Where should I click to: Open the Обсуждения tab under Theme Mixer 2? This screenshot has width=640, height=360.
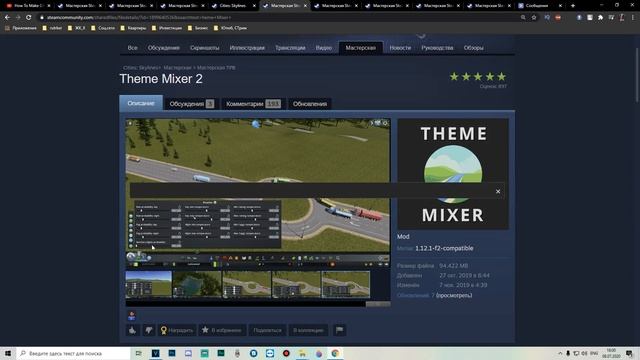pyautogui.click(x=191, y=104)
